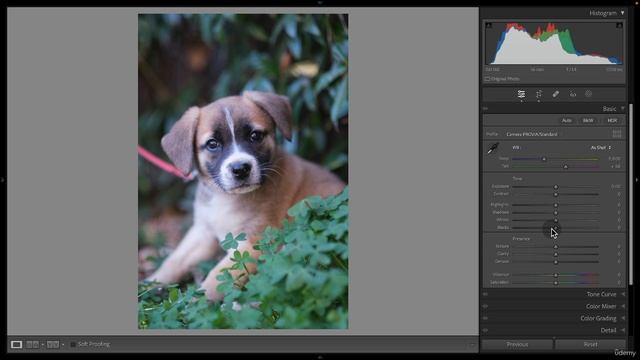Expand the Color Mixer panel

pyautogui.click(x=623, y=306)
